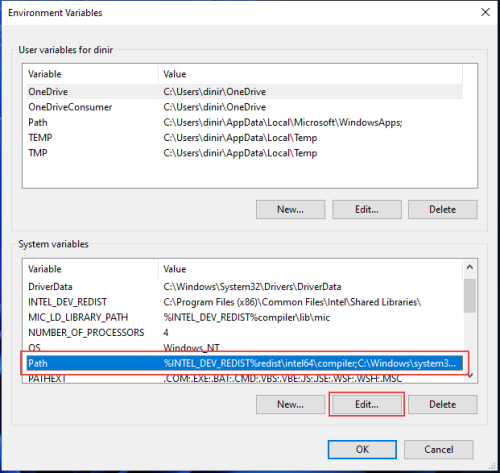This screenshot has width=500, height=473.
Task: Select the OneDrive user variable row
Action: (245, 92)
